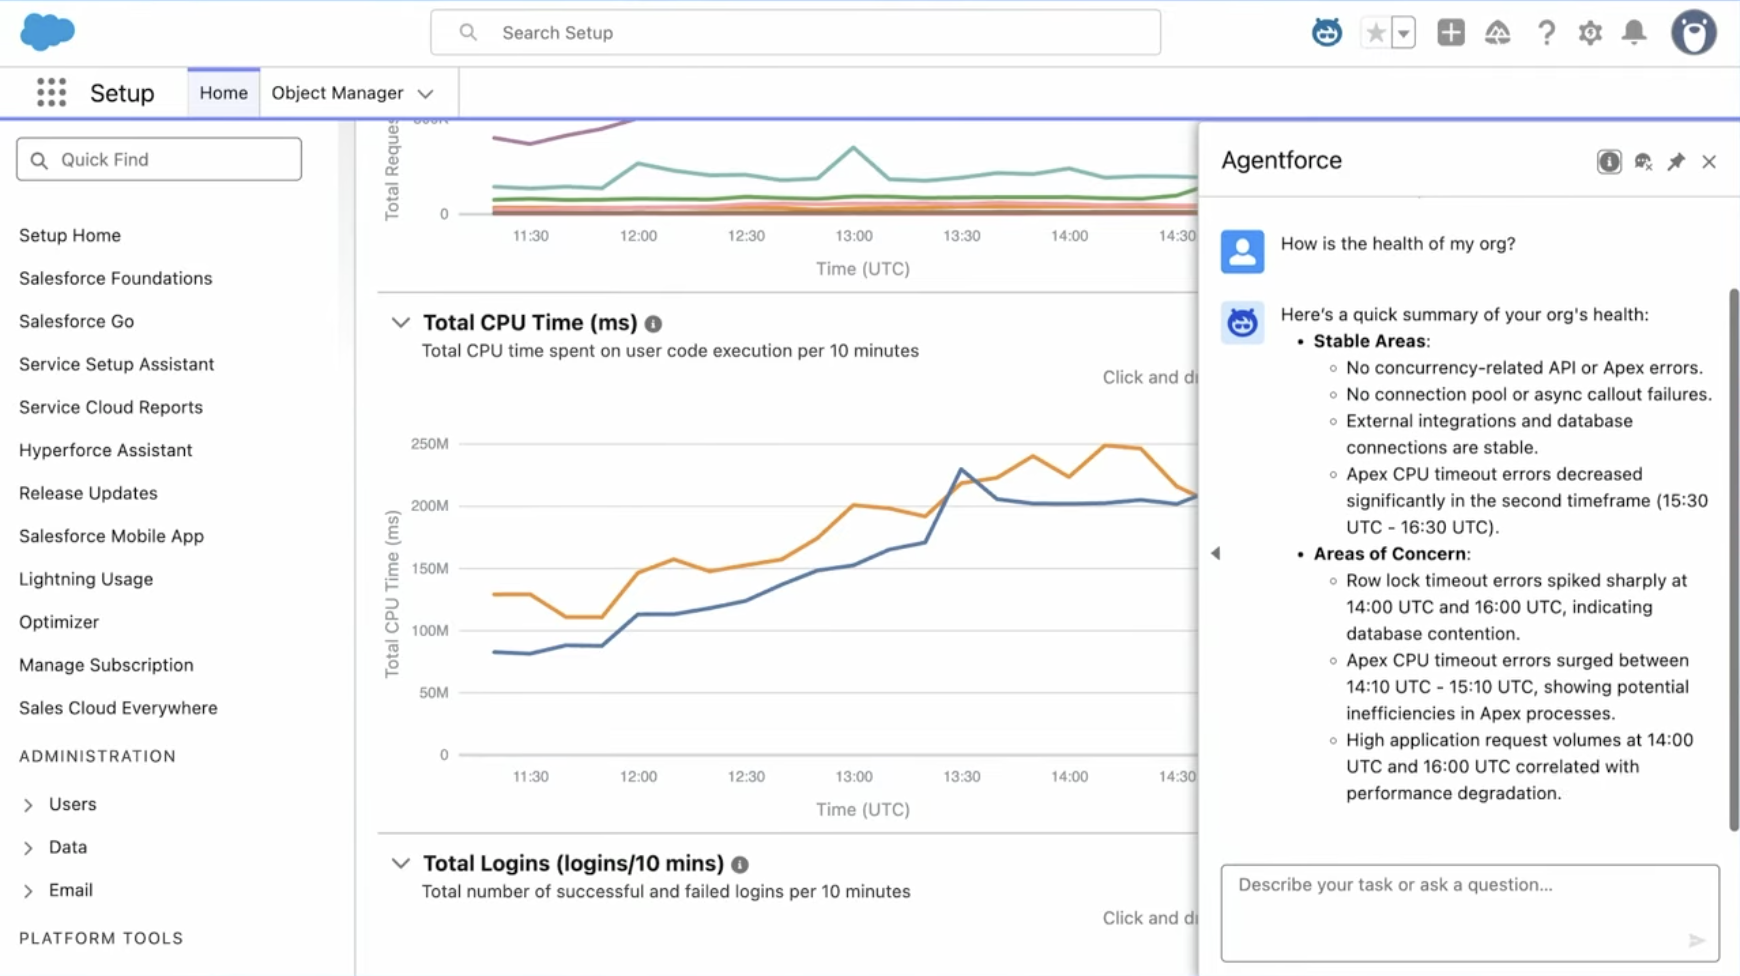
Task: Open the Object Manager dropdown chevron
Action: [426, 94]
